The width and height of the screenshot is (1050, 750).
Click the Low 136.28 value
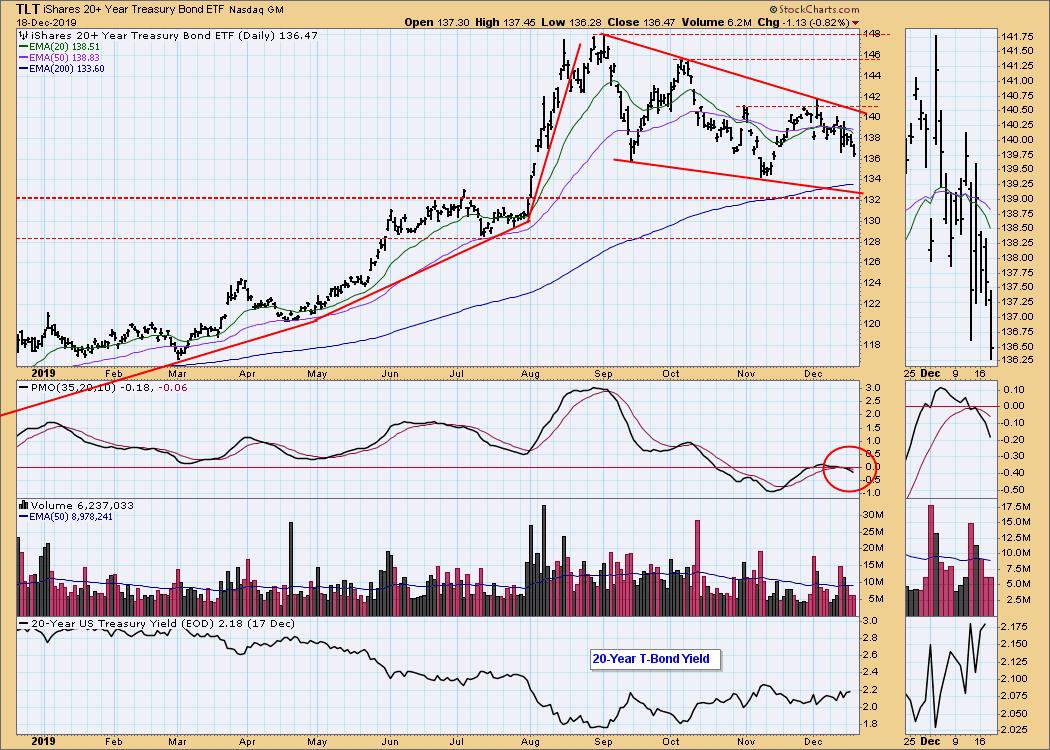click(571, 22)
